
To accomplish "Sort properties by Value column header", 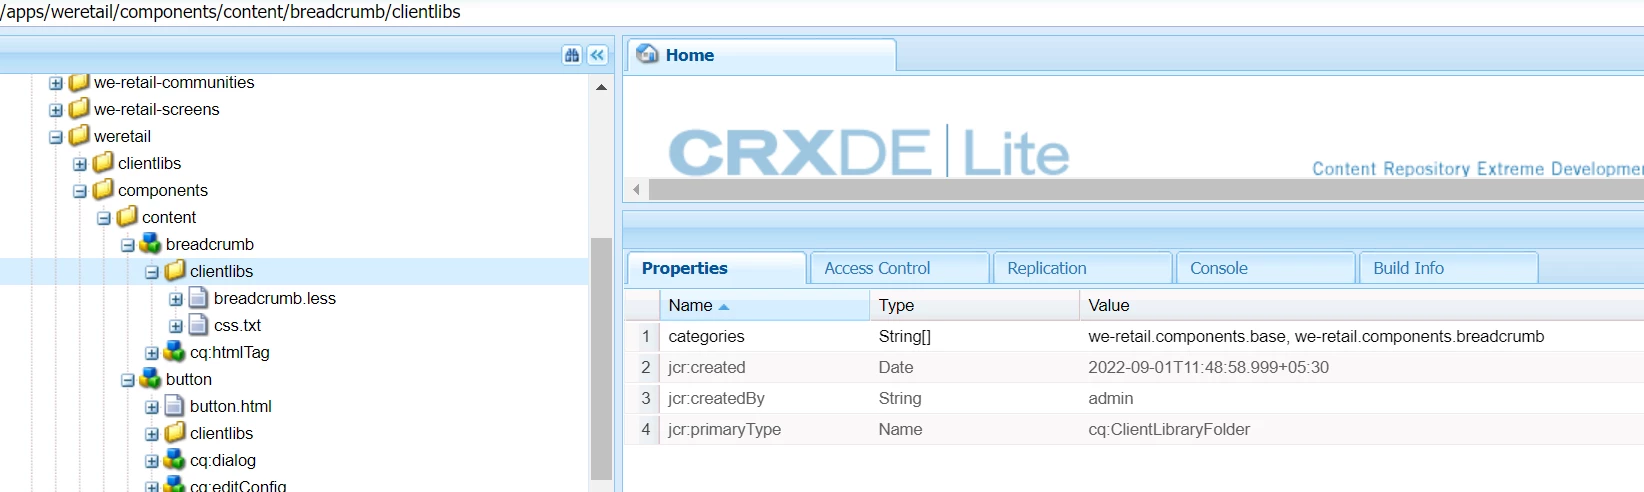I will point(1361,305).
